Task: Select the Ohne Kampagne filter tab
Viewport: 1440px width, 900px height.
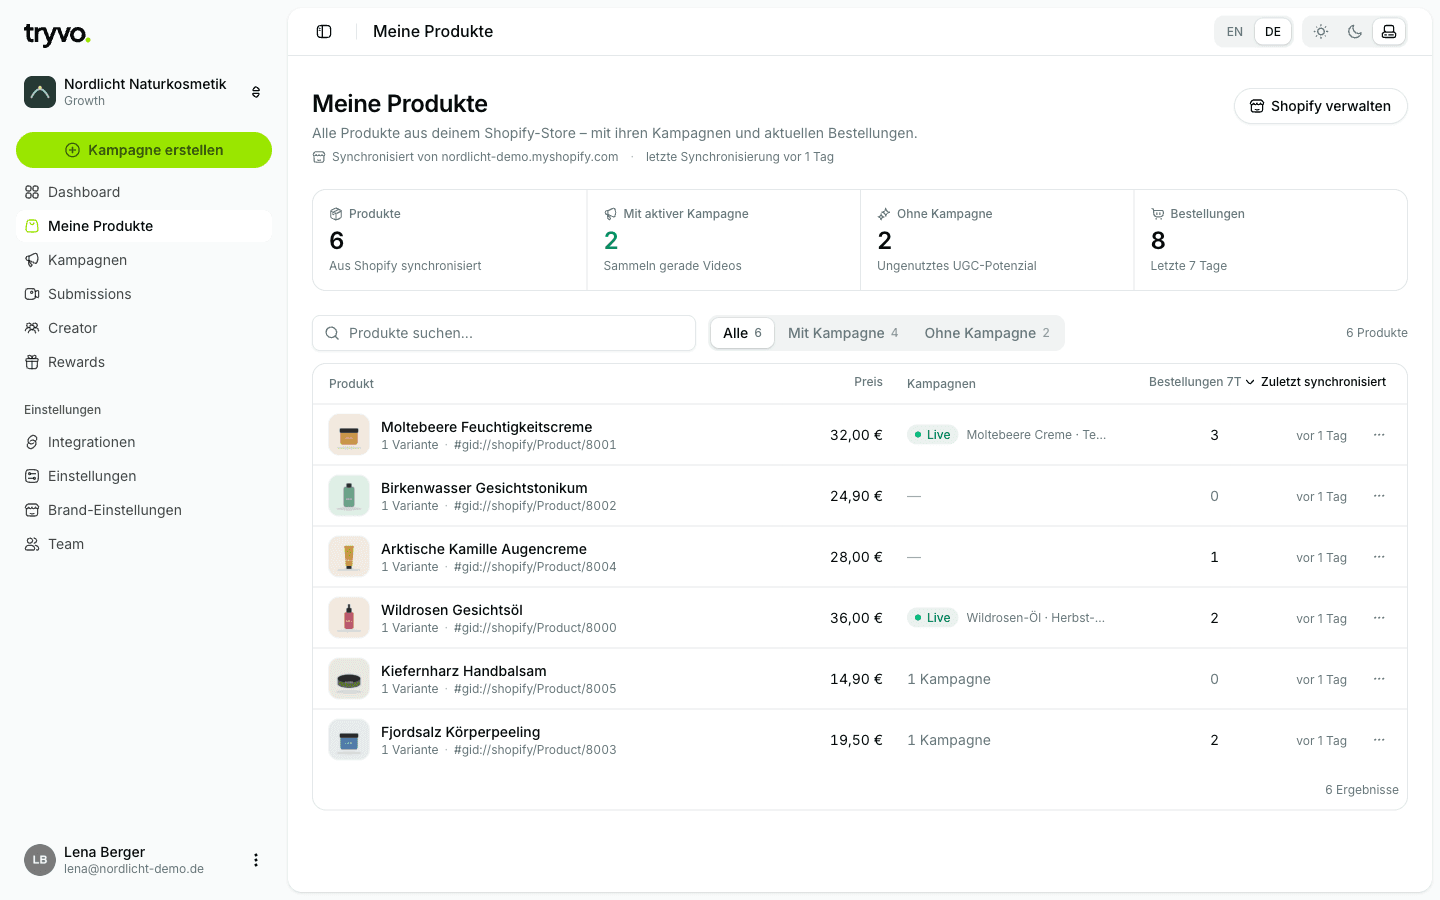Action: 987,333
